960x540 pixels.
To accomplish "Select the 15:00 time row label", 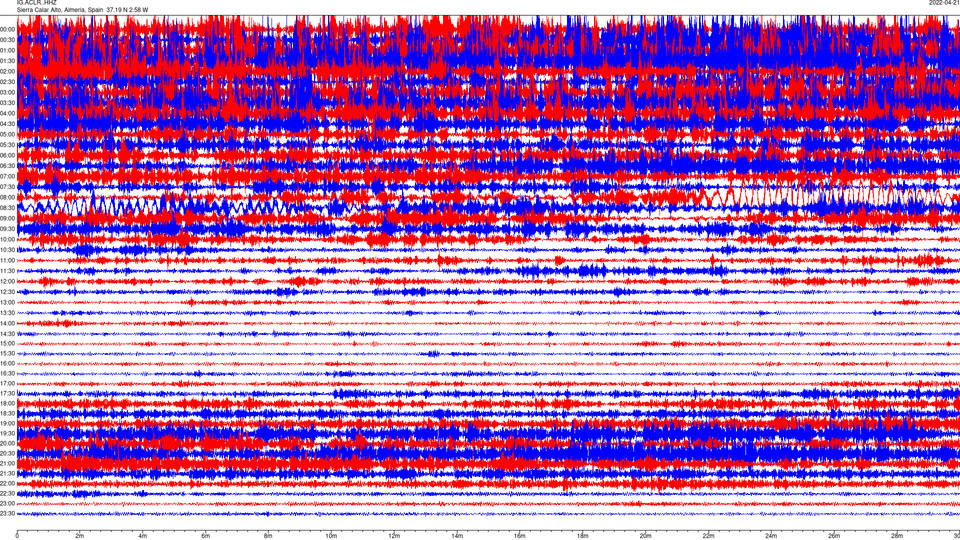I will (7, 343).
